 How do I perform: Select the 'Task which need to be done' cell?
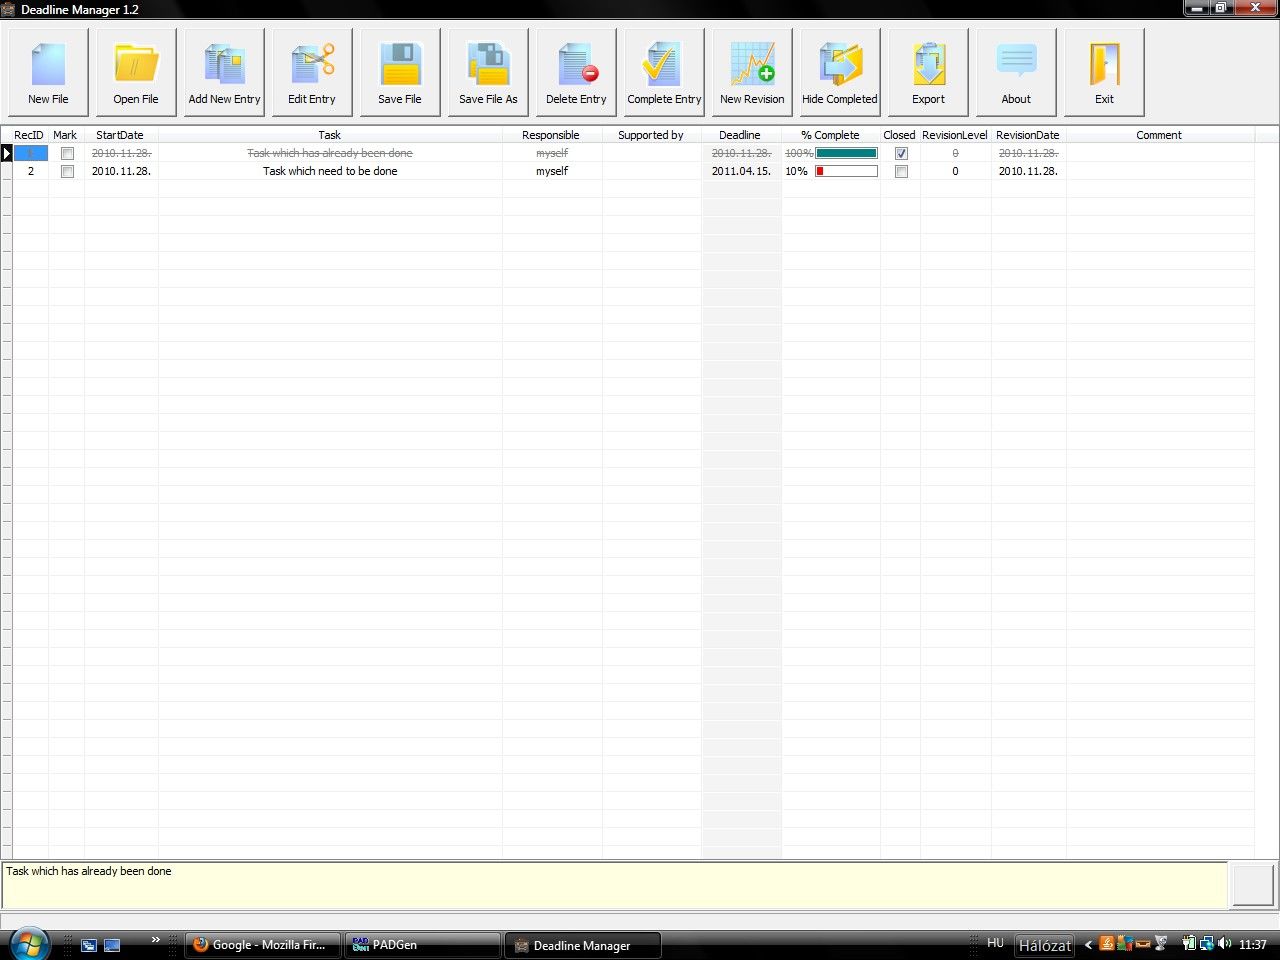[x=330, y=172]
